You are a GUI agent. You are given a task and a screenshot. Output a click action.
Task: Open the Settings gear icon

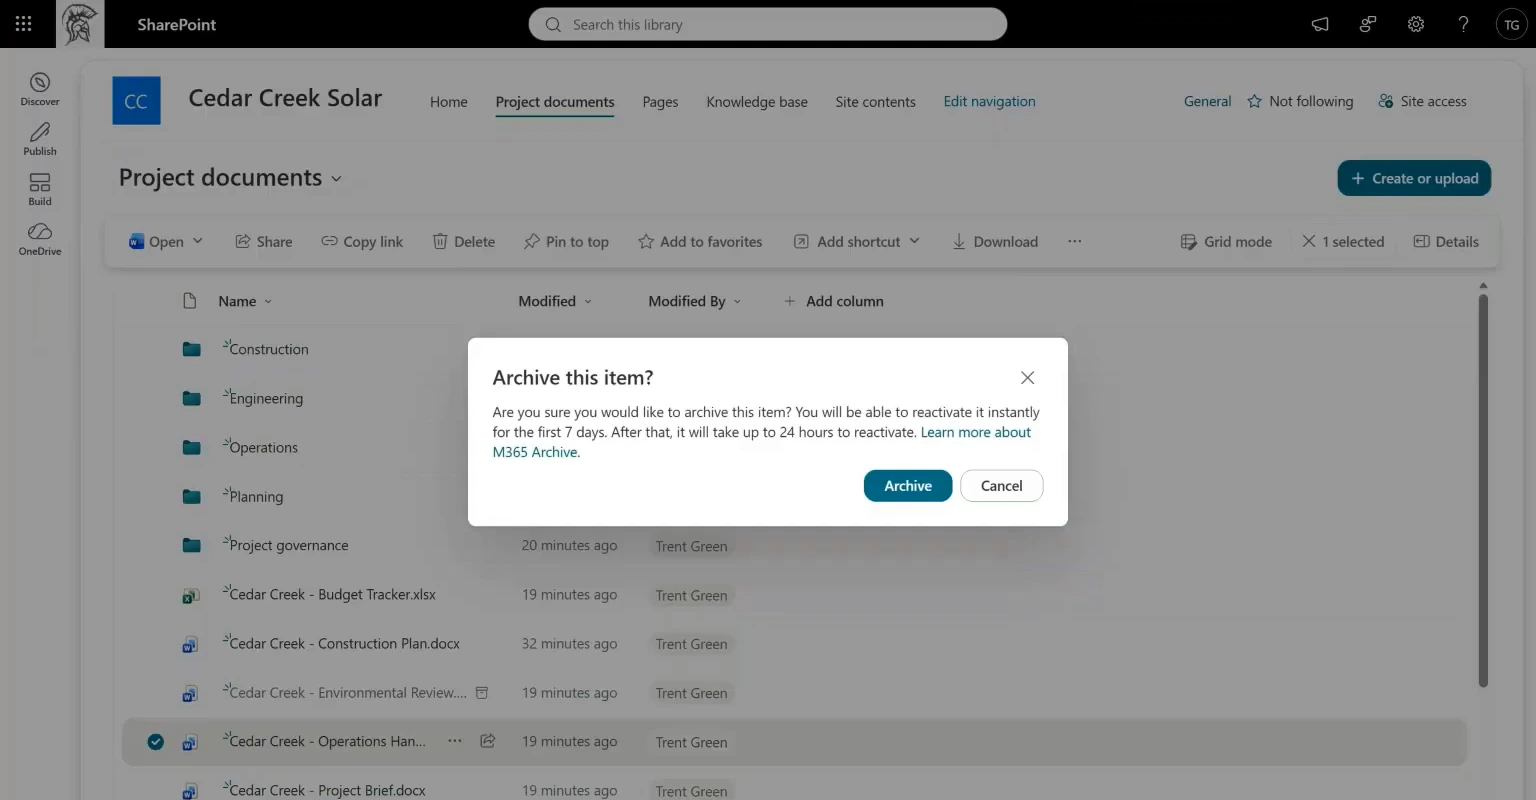pyautogui.click(x=1416, y=25)
